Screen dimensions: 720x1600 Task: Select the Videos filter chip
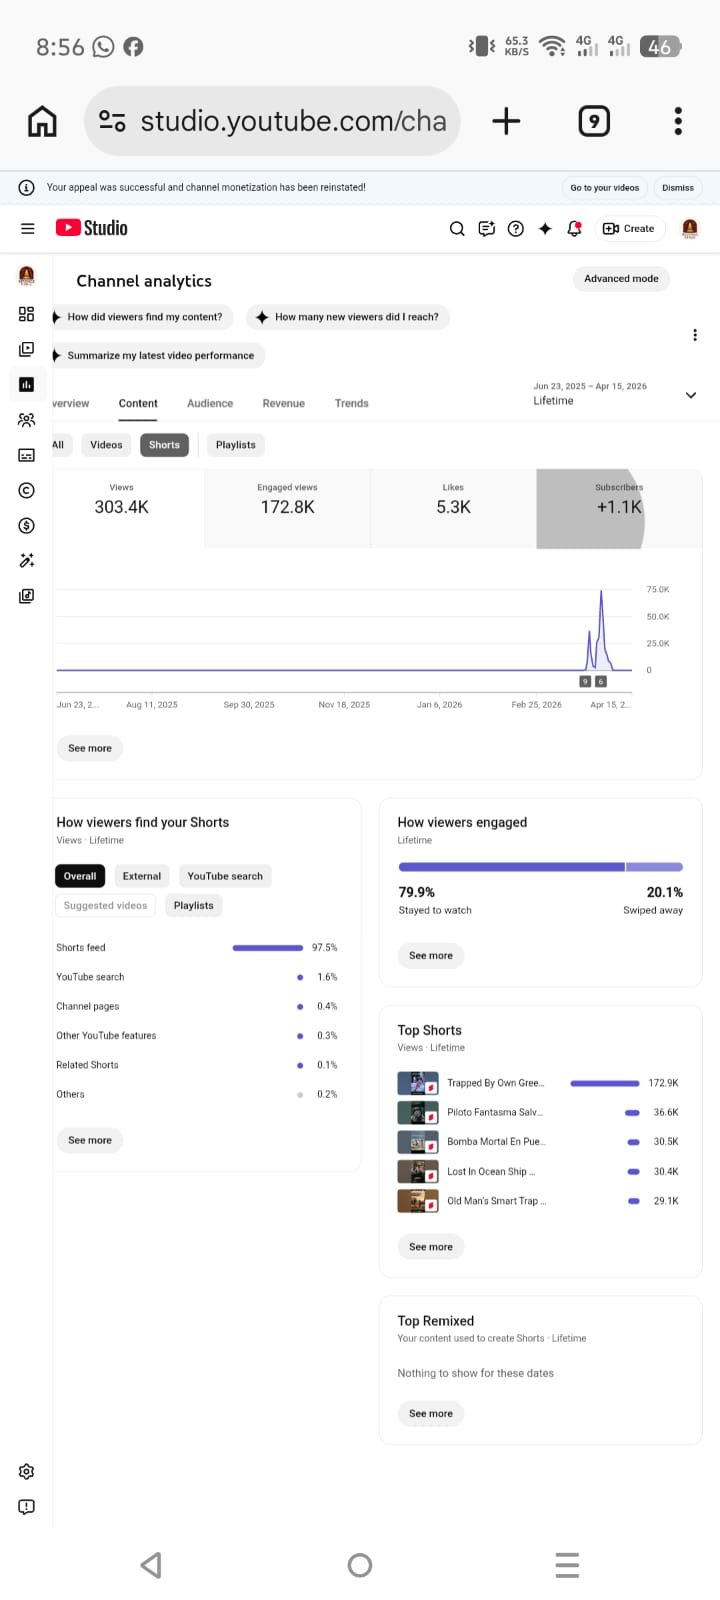tap(106, 445)
